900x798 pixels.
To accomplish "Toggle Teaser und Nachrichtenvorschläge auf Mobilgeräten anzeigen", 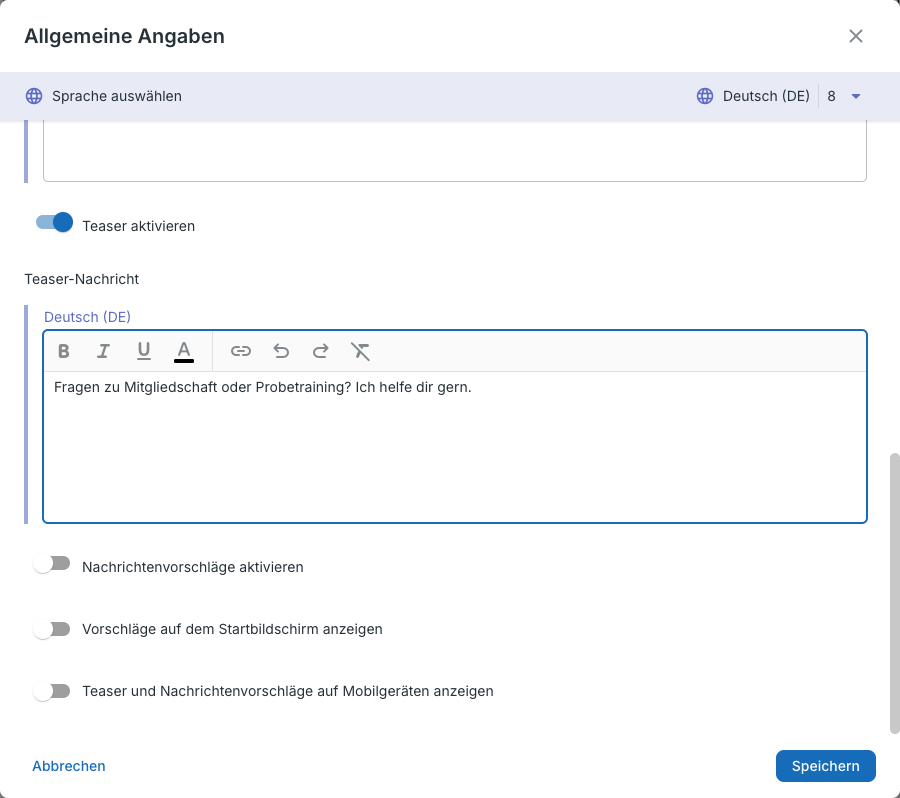I will point(52,691).
